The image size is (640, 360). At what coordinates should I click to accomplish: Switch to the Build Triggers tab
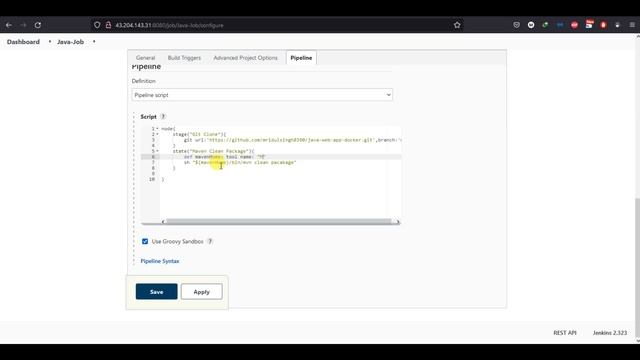[x=184, y=58]
